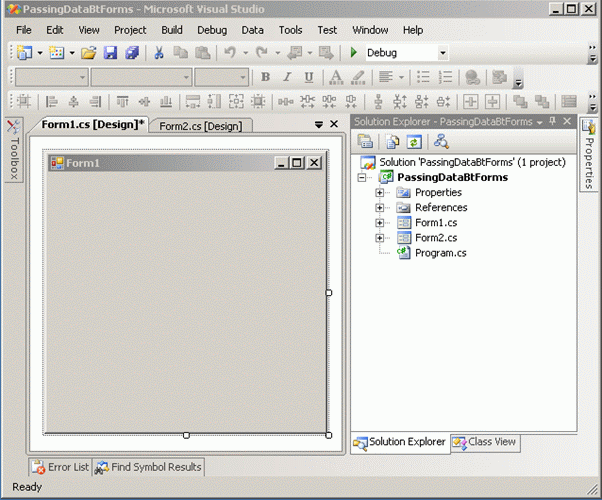Open the Properties side panel tab
The height and width of the screenshot is (500, 602).
tap(589, 154)
